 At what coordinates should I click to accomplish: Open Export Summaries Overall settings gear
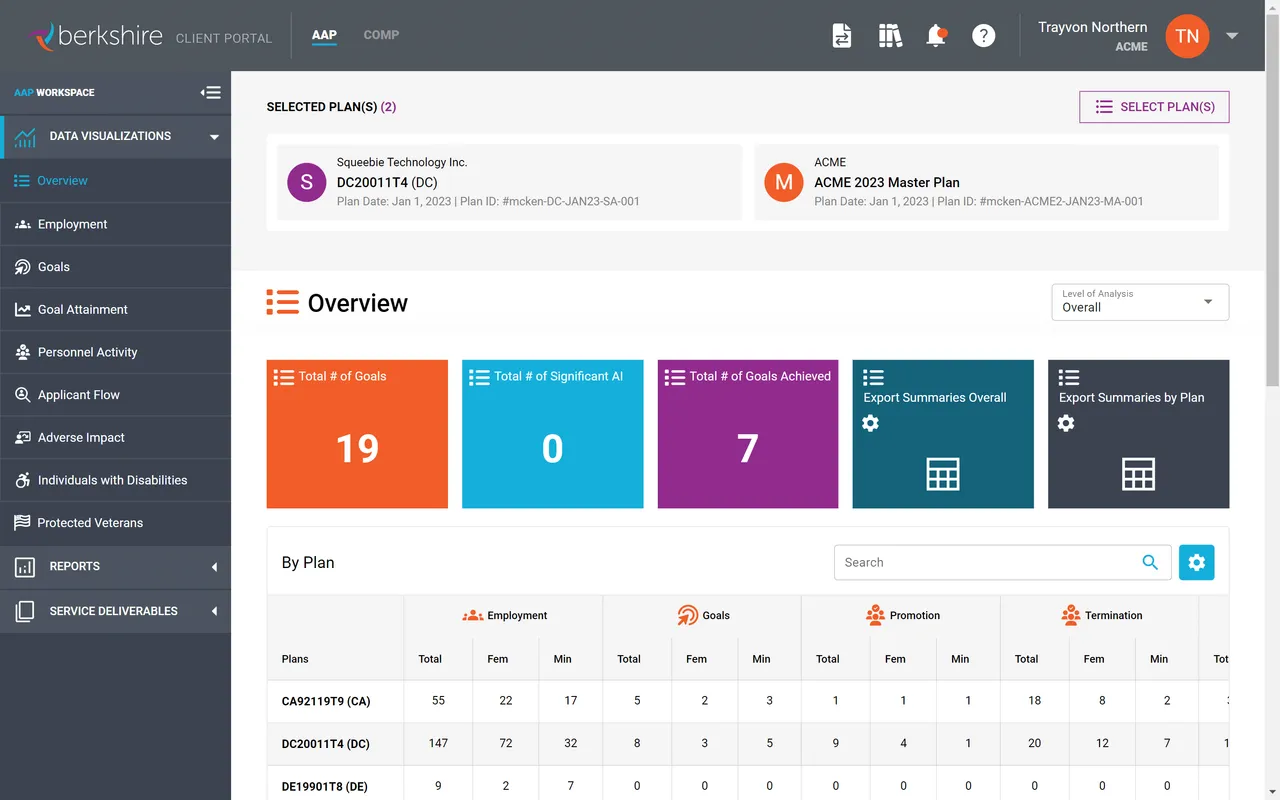[x=870, y=423]
